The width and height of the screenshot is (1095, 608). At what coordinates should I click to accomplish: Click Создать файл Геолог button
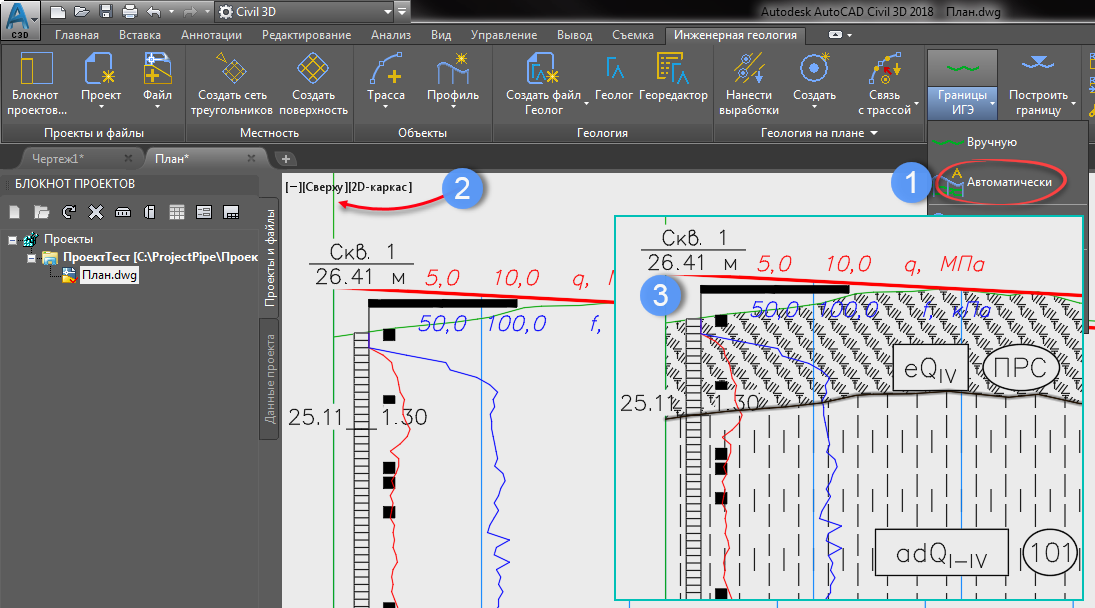[x=543, y=83]
